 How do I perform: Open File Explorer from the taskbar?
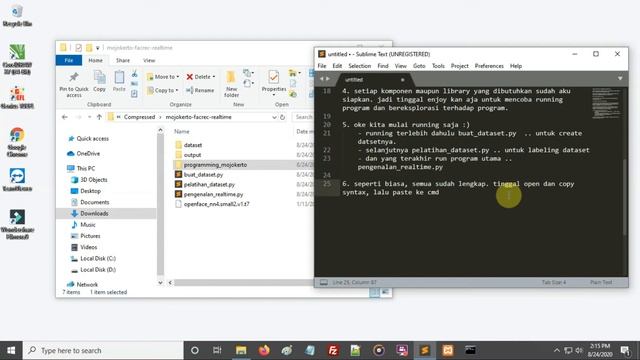pos(241,350)
